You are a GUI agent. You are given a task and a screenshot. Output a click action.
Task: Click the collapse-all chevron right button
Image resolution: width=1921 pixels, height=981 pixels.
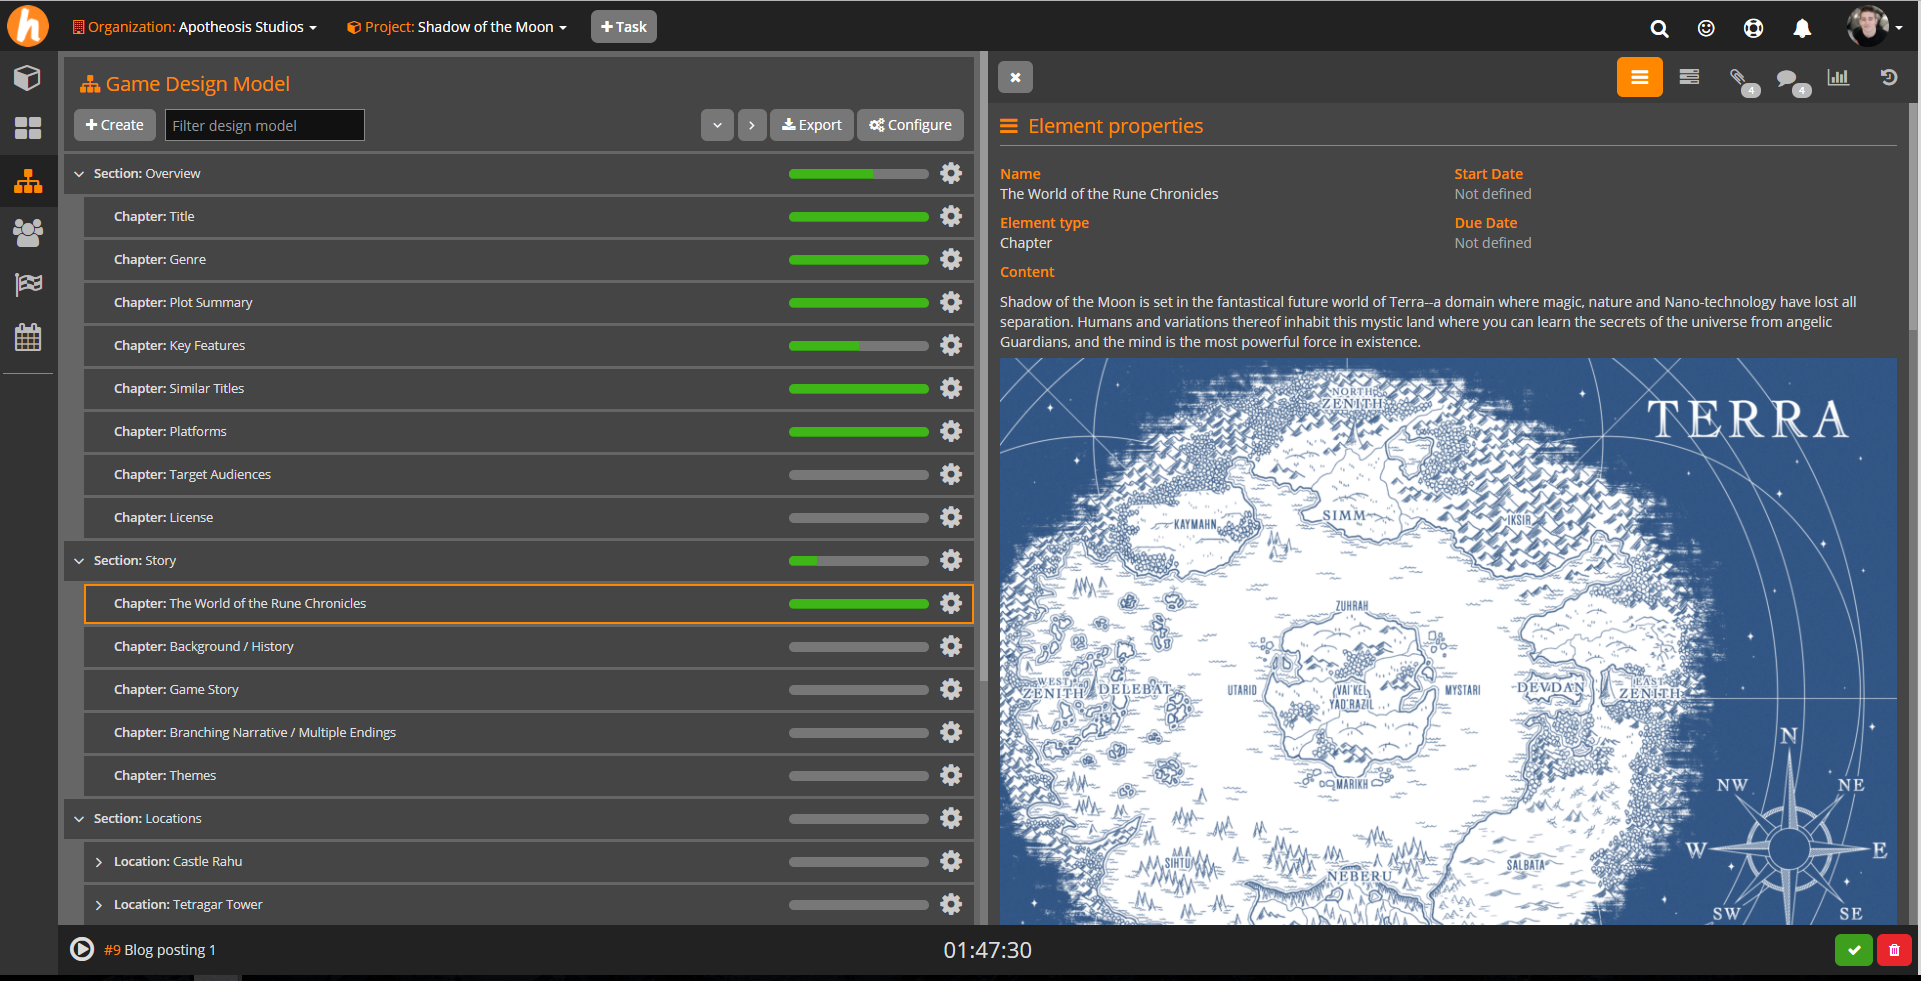pyautogui.click(x=752, y=125)
